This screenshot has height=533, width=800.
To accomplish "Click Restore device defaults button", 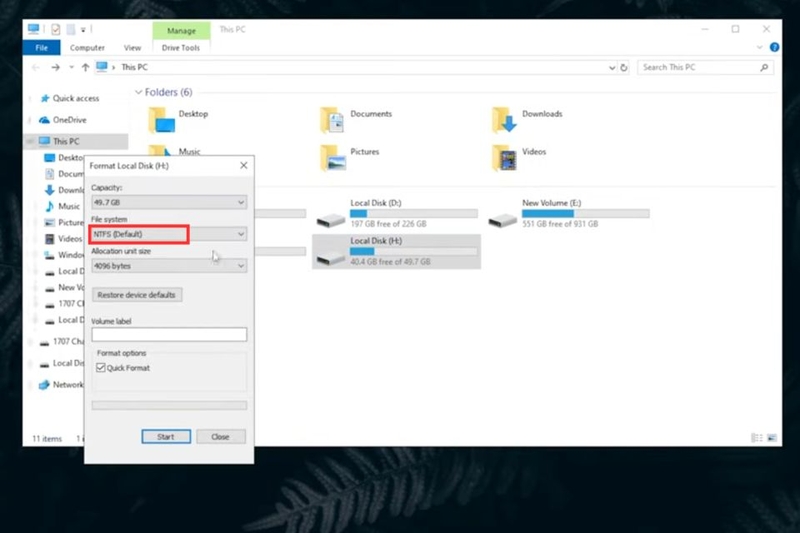I will point(137,295).
